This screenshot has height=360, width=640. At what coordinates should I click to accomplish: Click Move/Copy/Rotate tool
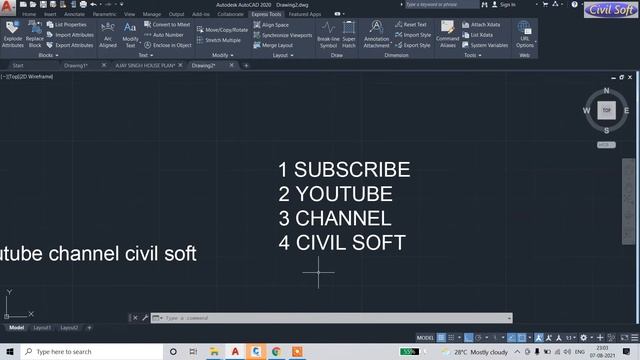click(222, 29)
